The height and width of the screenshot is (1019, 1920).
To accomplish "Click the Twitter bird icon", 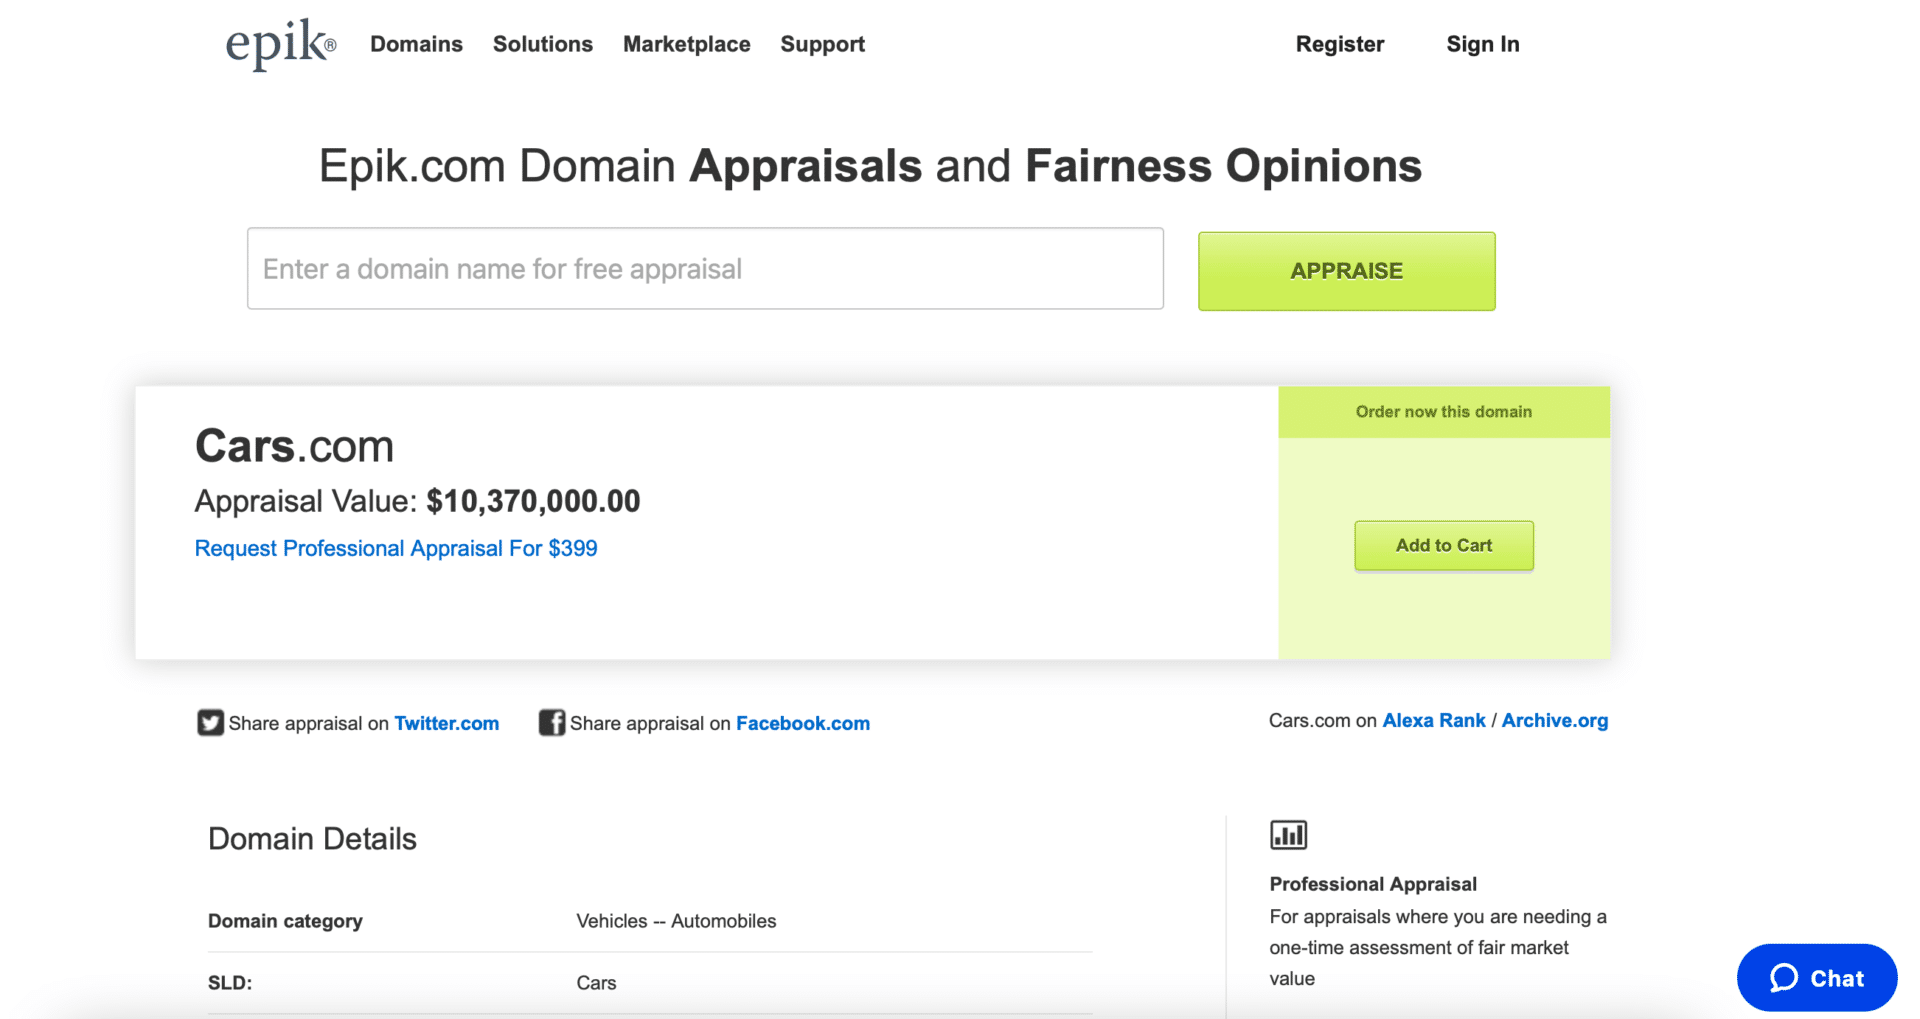I will tap(210, 722).
